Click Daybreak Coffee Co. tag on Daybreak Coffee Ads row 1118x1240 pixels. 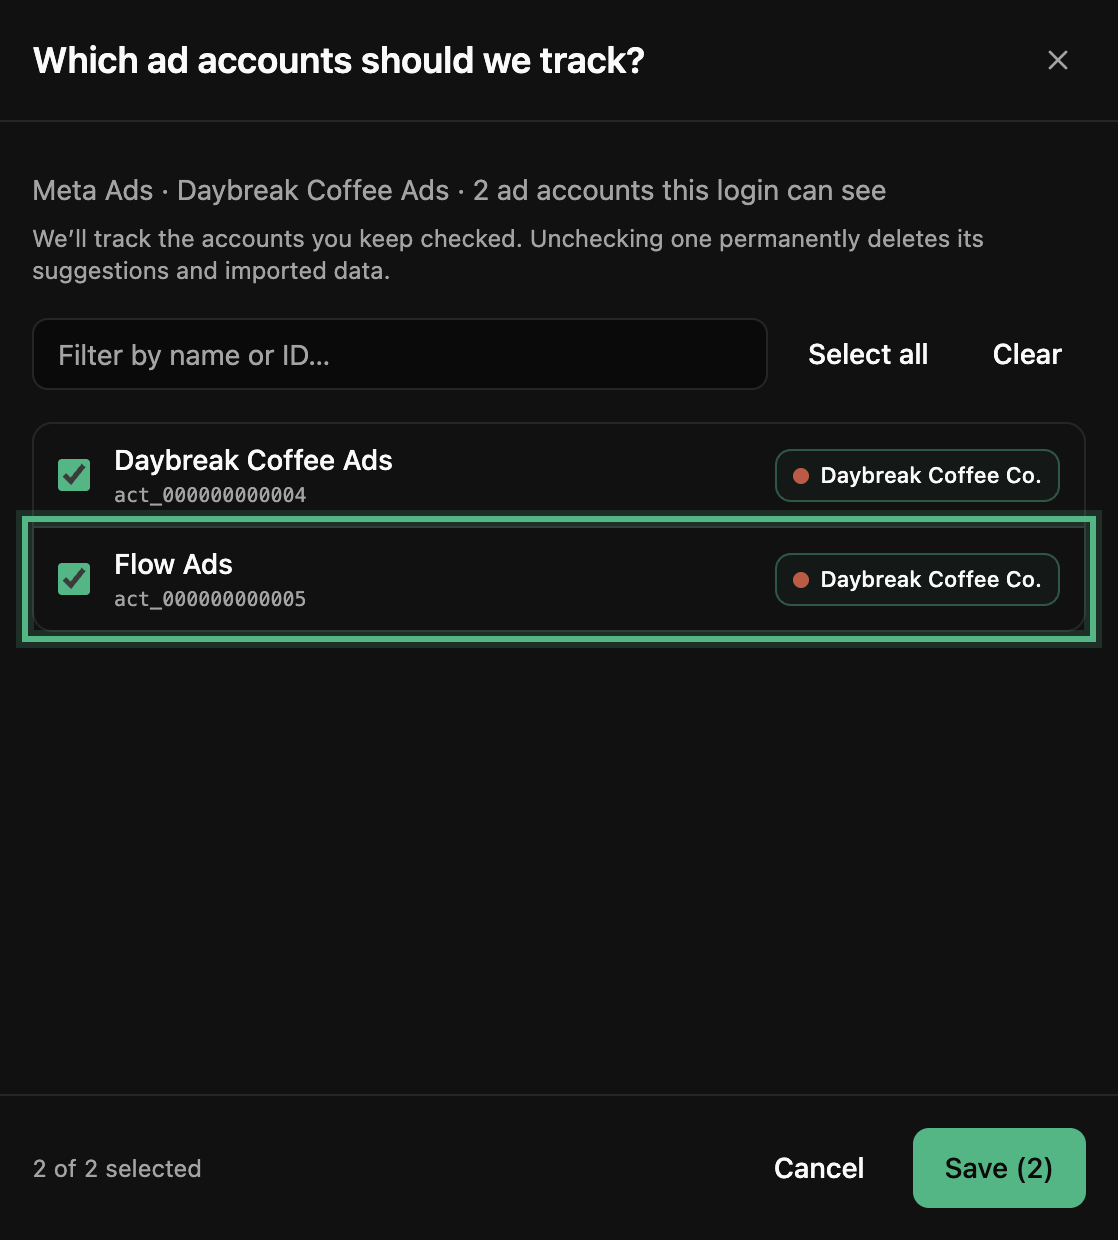pyautogui.click(x=917, y=475)
